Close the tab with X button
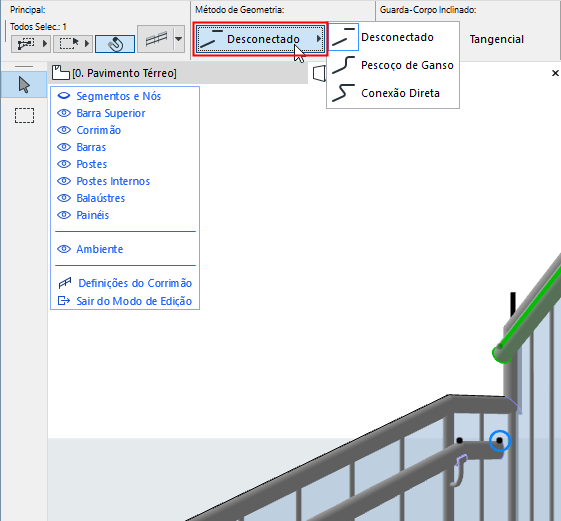Viewport: 561px width, 521px height. 555,73
